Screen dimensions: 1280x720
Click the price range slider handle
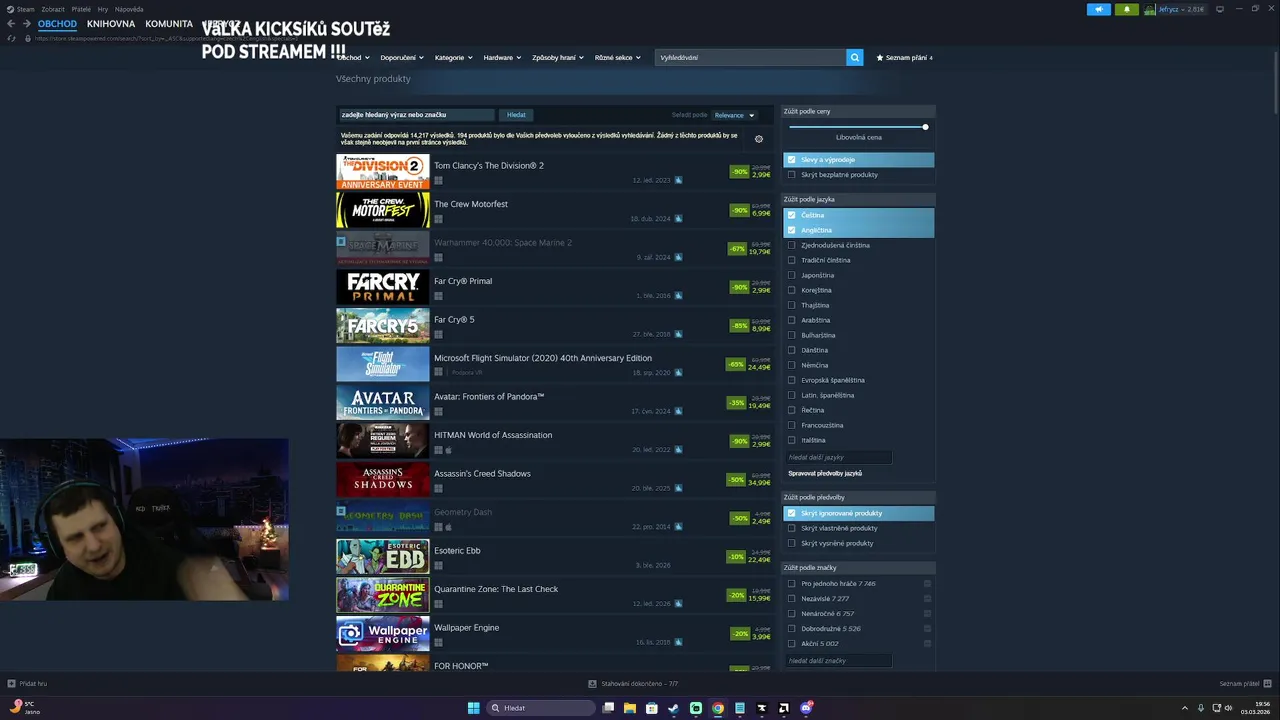coord(925,127)
